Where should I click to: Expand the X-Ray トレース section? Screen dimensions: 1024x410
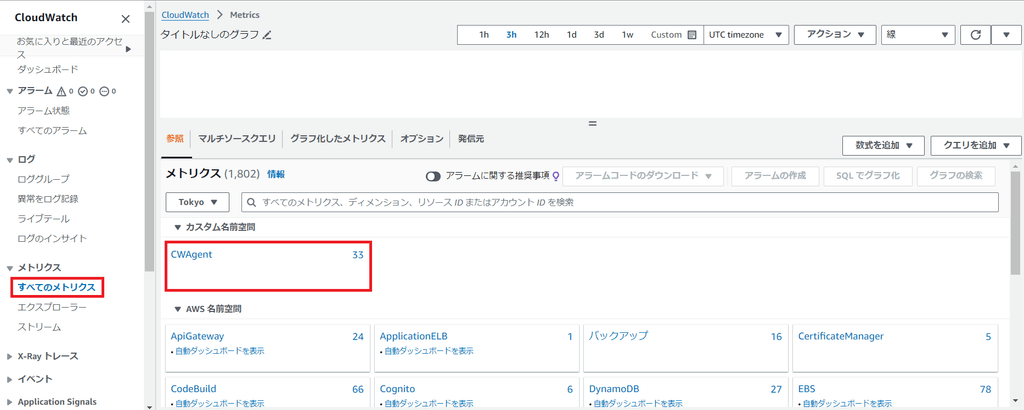(x=9, y=356)
